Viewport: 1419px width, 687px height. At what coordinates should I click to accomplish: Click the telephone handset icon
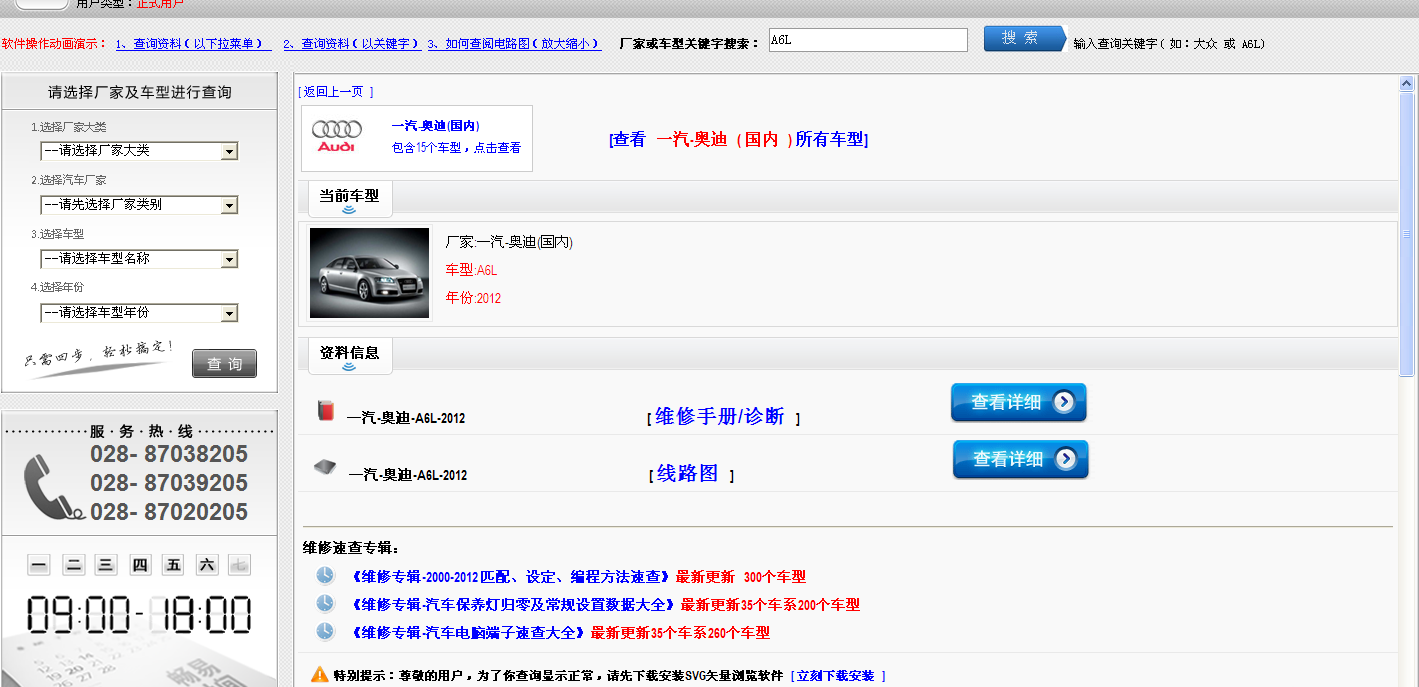[52, 487]
